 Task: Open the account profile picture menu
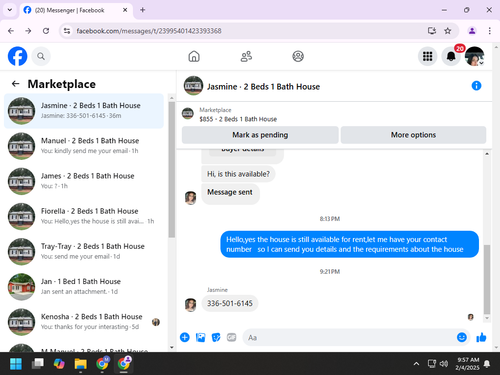(474, 56)
